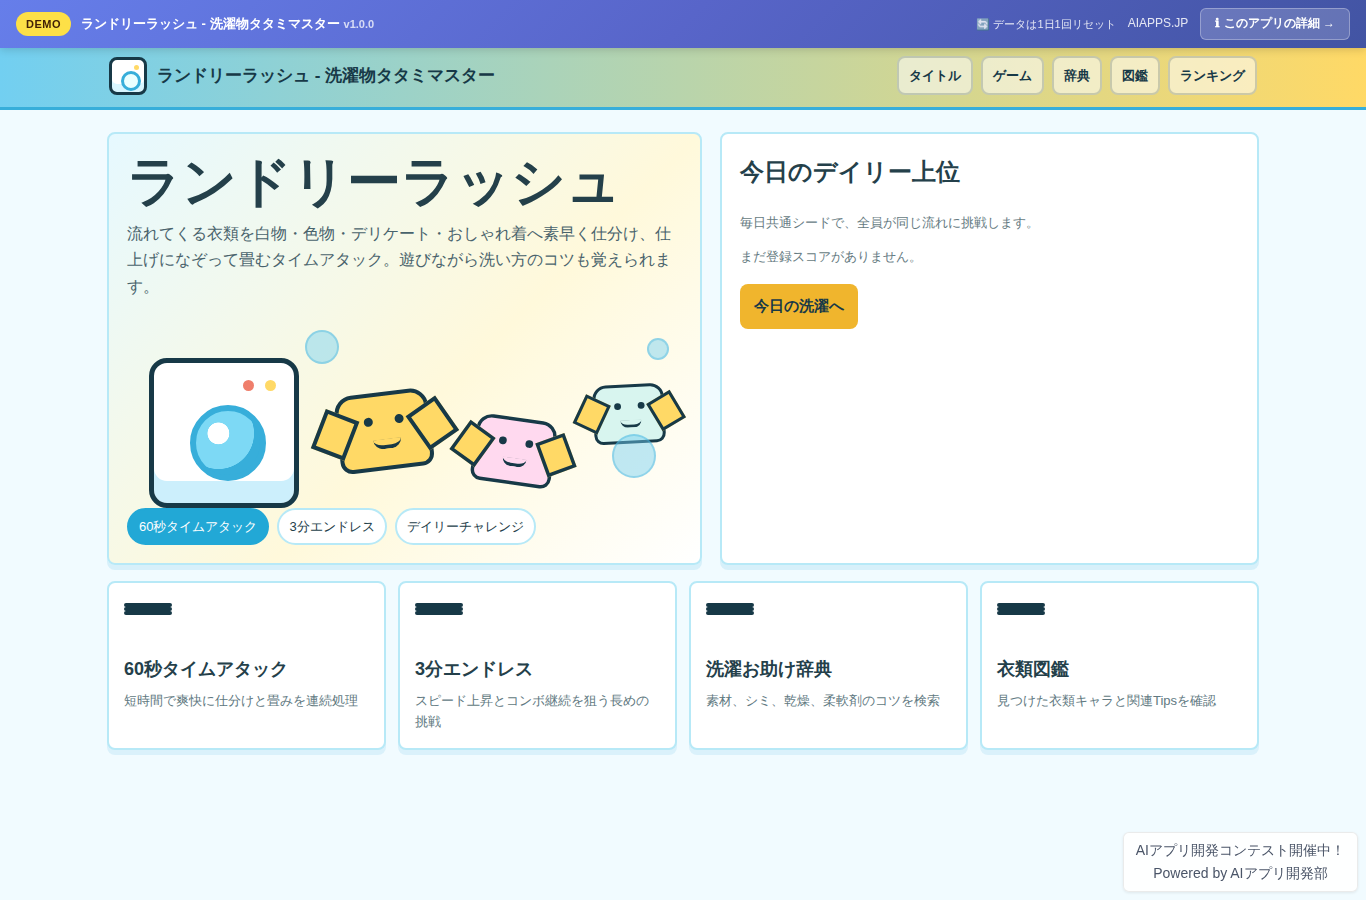Select the 3分エンドレス mode pill
Image resolution: width=1366 pixels, height=900 pixels.
tap(332, 527)
